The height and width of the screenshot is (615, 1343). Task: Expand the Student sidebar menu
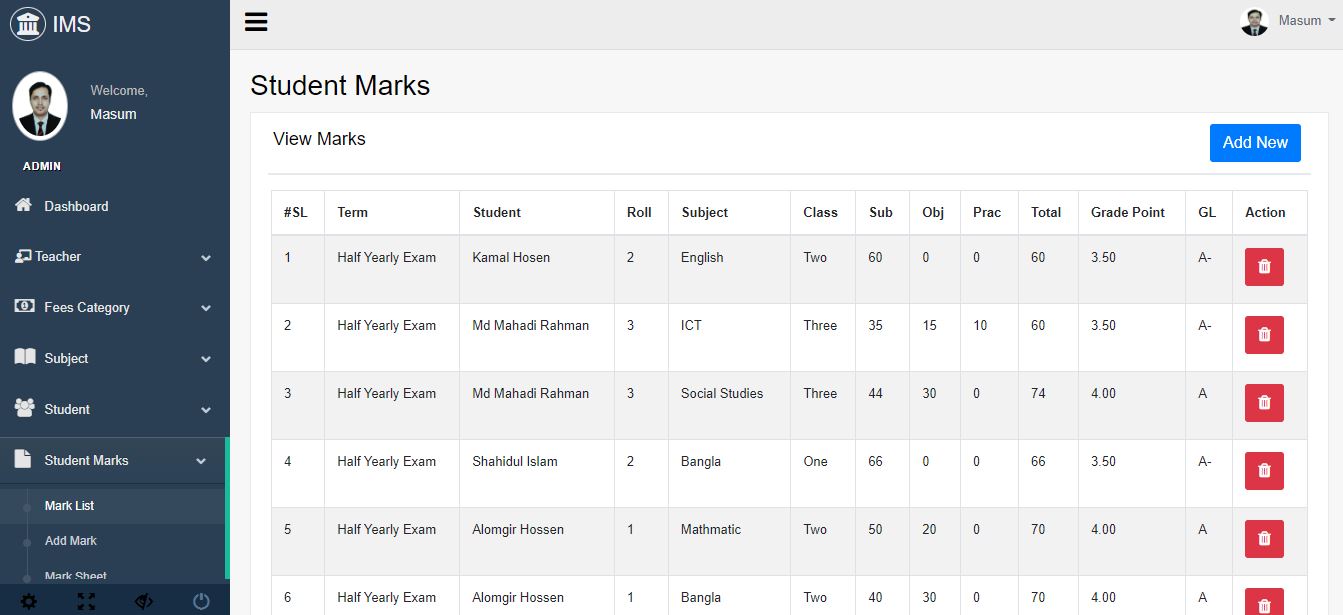pos(114,410)
